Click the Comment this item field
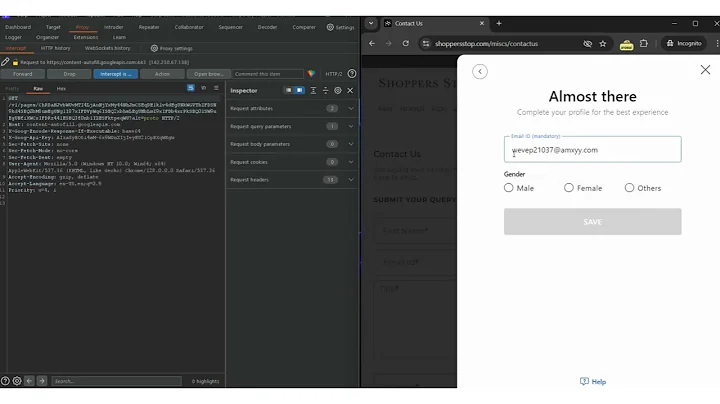This screenshot has width=720, height=404. [x=268, y=74]
